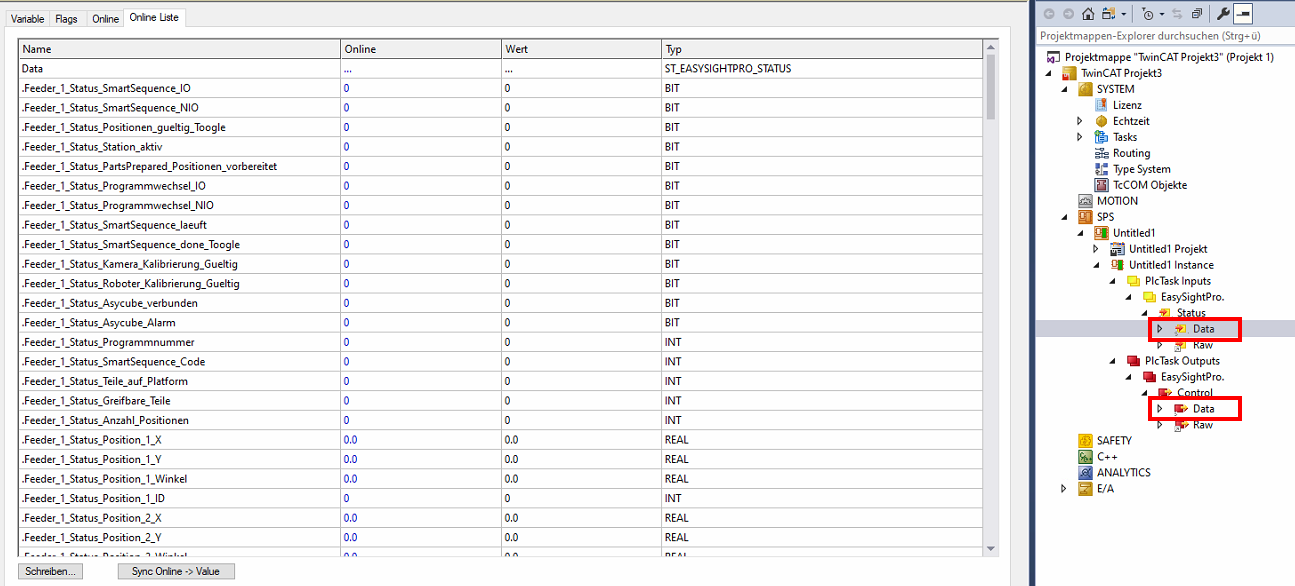Click the Sync Online -> Value button

click(x=176, y=571)
